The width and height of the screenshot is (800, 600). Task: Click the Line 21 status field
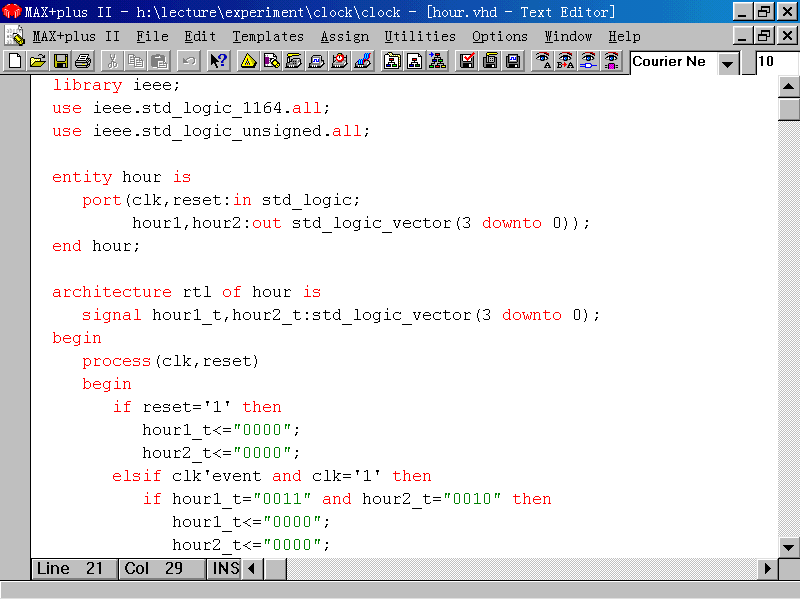(74, 568)
